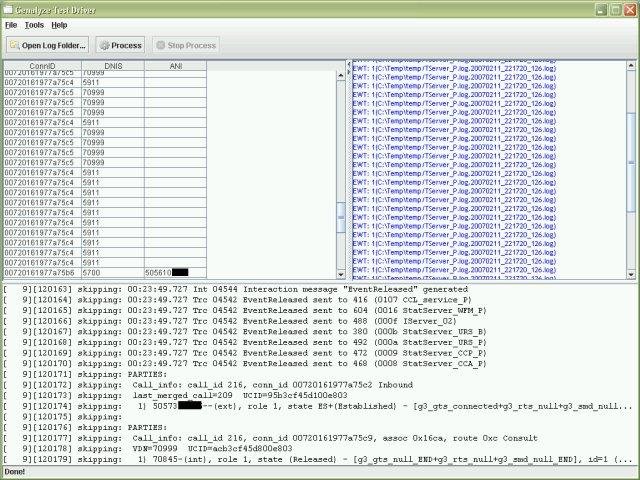
Task: Select log line [120166] sent to IServer_02
Action: tap(230, 321)
